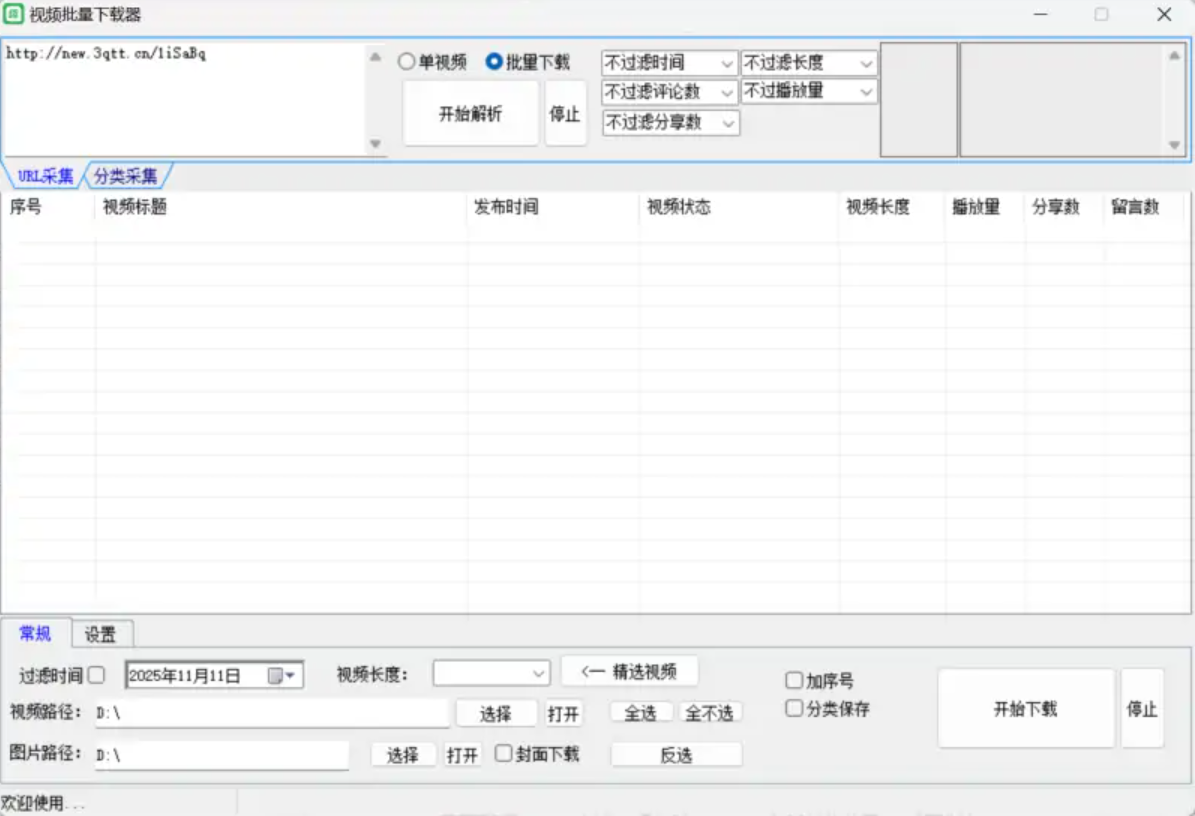Click 打开 for 图片路径
This screenshot has height=816, width=1195.
[x=463, y=755]
